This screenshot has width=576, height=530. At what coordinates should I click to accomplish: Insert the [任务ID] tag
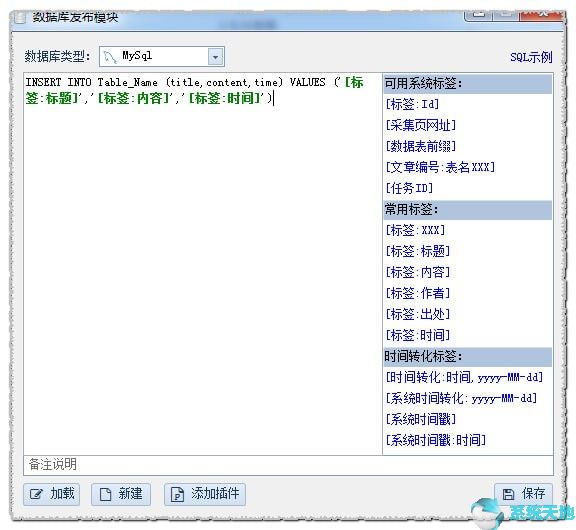pyautogui.click(x=409, y=188)
